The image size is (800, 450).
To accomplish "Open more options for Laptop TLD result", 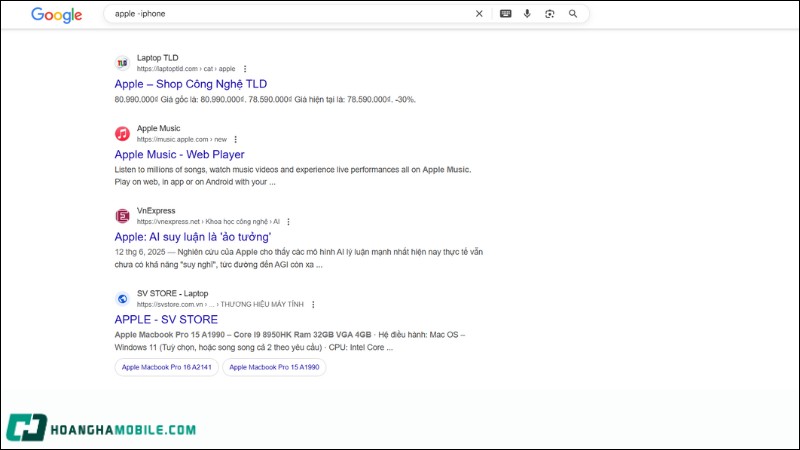I will 245,69.
